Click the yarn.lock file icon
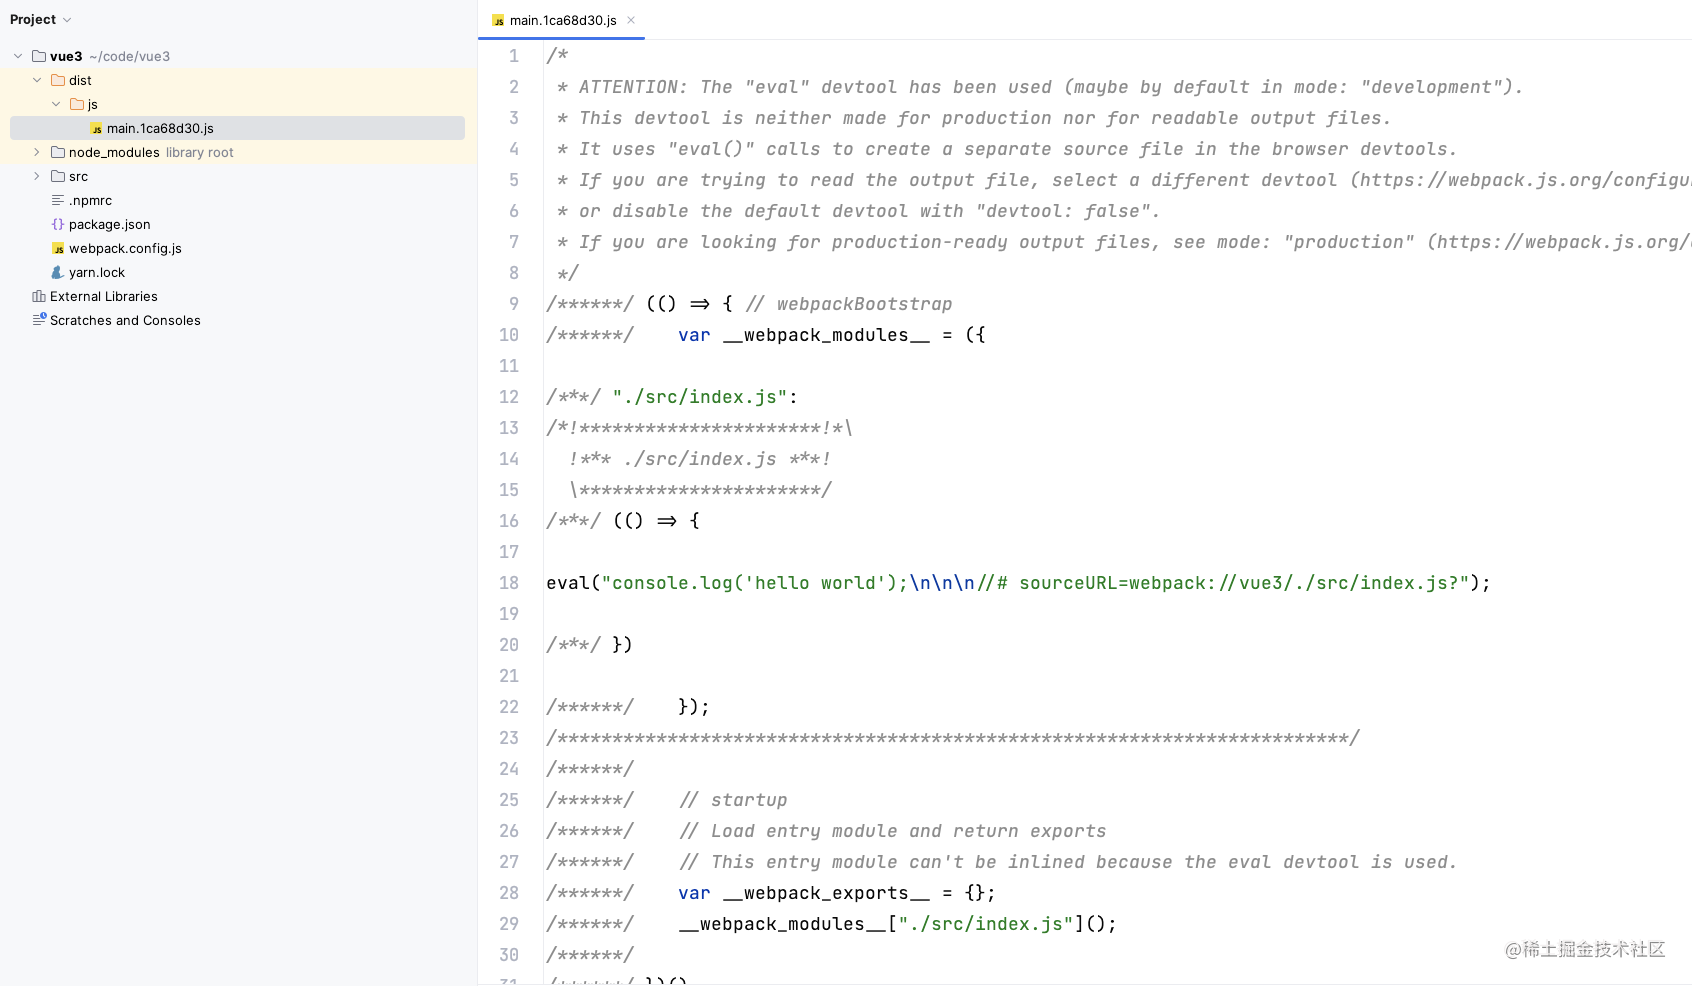 [58, 272]
